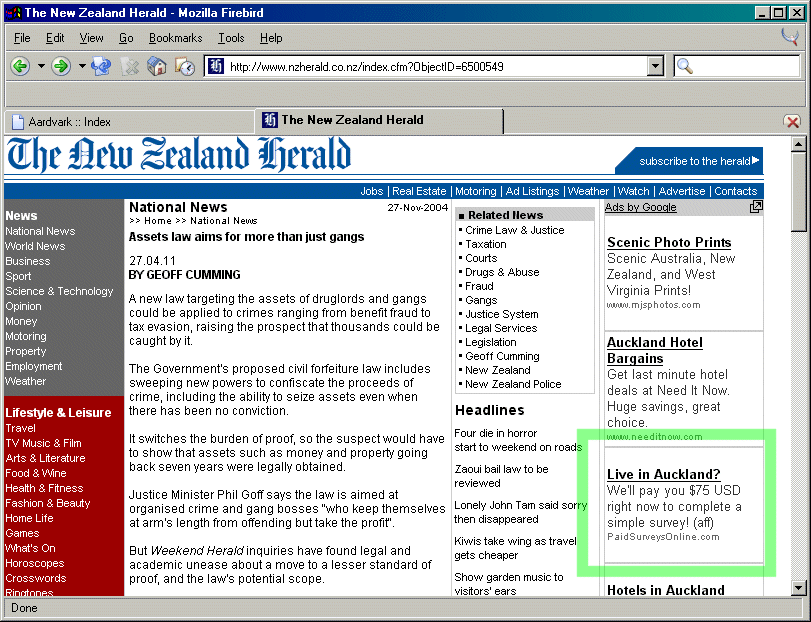Click 'subscribe to the herald' button

point(698,161)
